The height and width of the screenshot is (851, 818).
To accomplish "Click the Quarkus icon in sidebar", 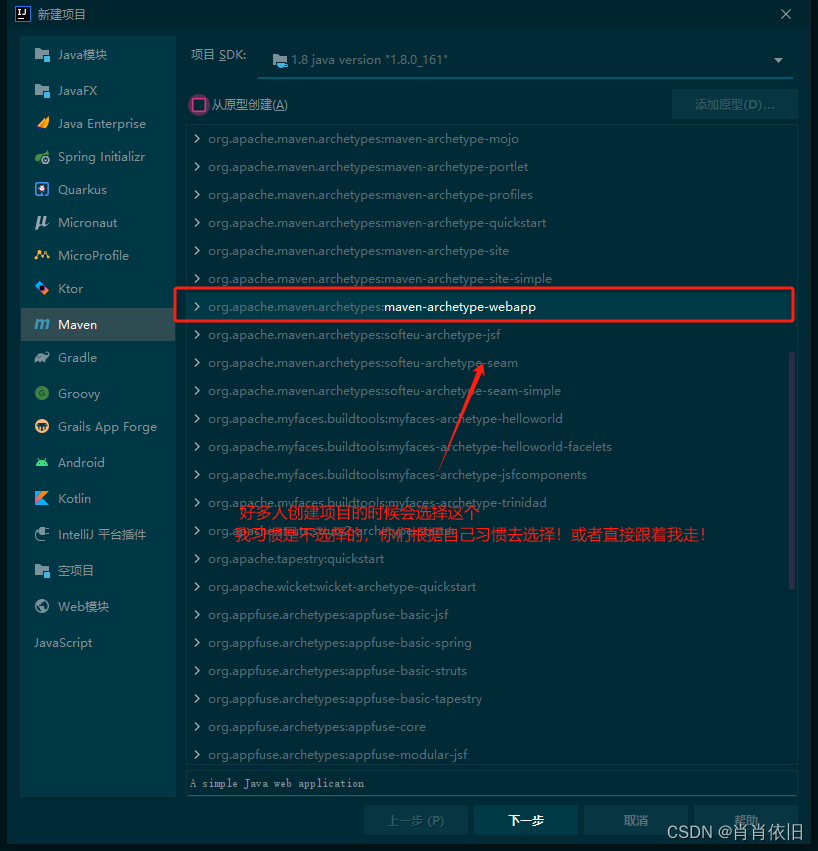I will coord(42,189).
